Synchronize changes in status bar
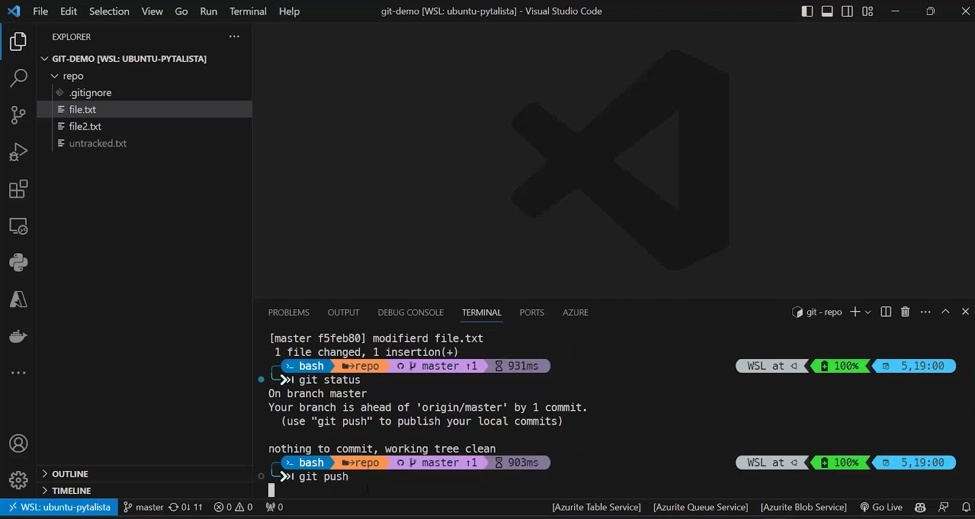Image resolution: width=975 pixels, height=519 pixels. coord(186,507)
